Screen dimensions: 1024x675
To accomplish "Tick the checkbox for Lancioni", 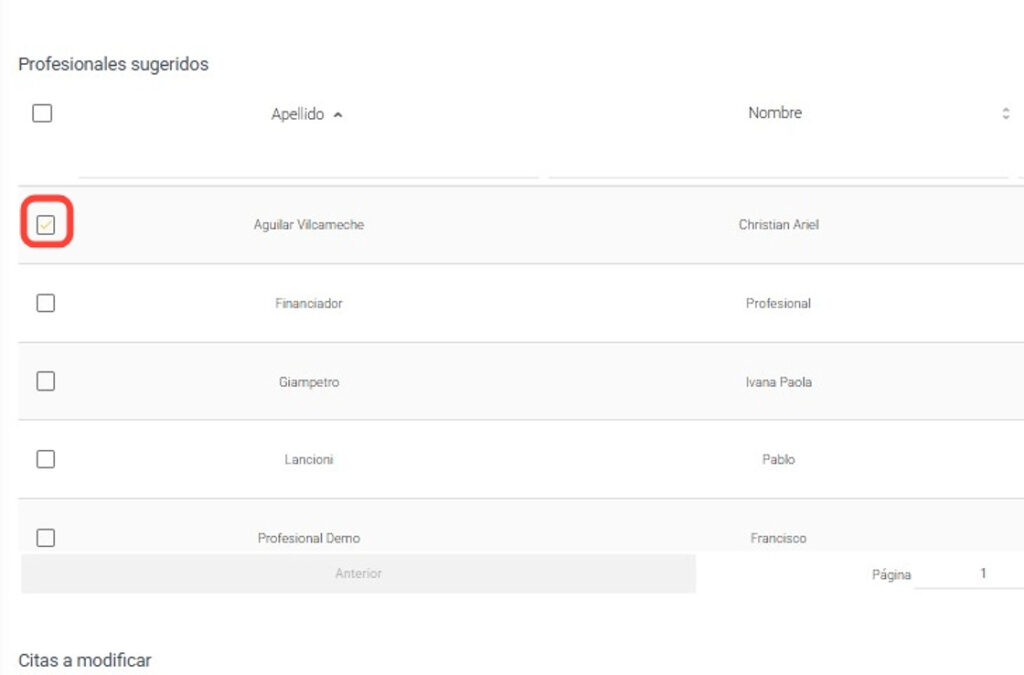I will coord(45,459).
